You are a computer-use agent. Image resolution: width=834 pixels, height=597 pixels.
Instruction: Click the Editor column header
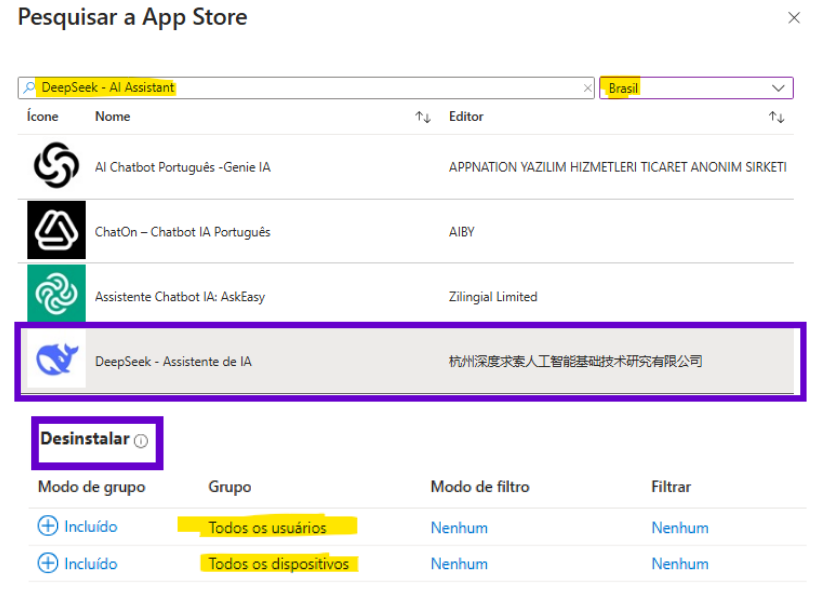tap(466, 117)
